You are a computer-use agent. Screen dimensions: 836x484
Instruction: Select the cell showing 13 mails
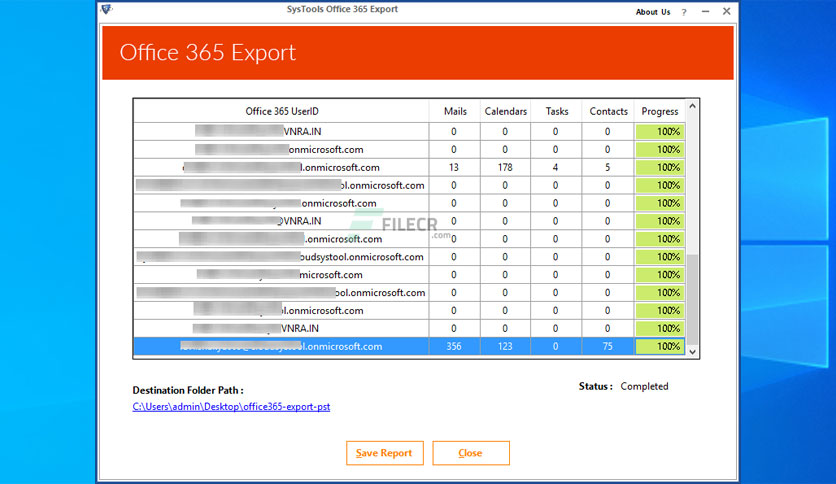pyautogui.click(x=454, y=167)
